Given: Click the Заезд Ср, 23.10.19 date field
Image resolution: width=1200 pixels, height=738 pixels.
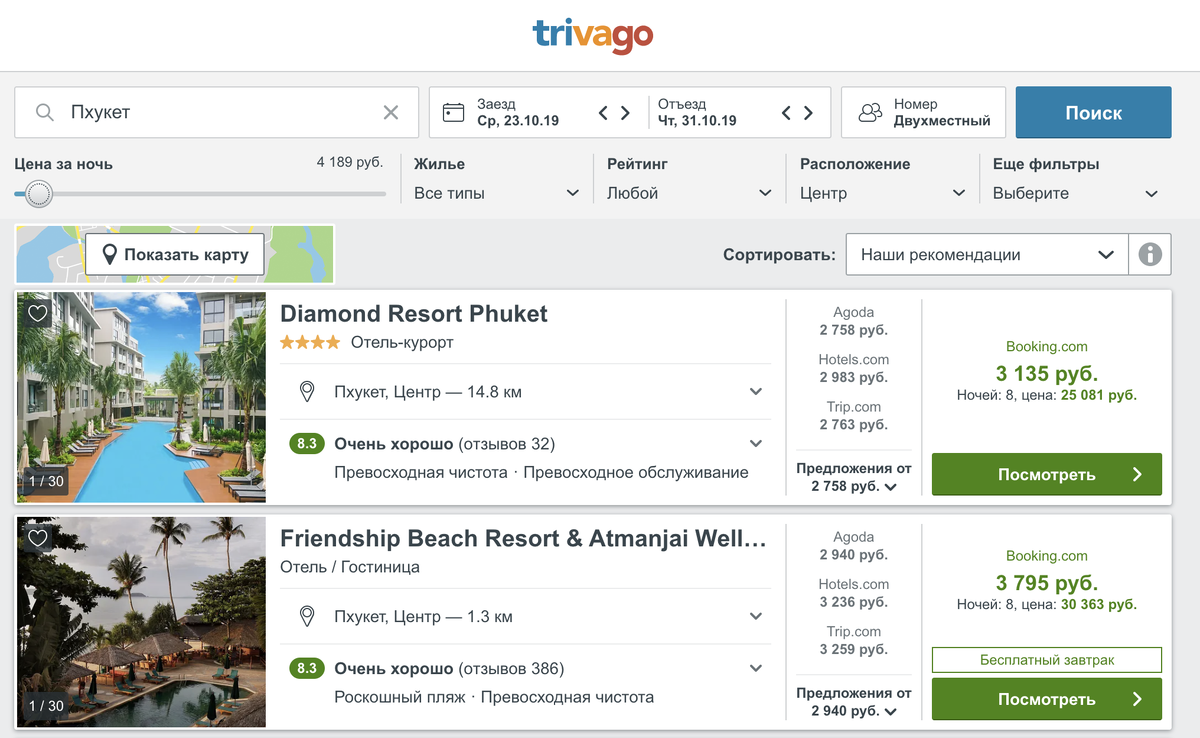Looking at the screenshot, I should click(516, 112).
